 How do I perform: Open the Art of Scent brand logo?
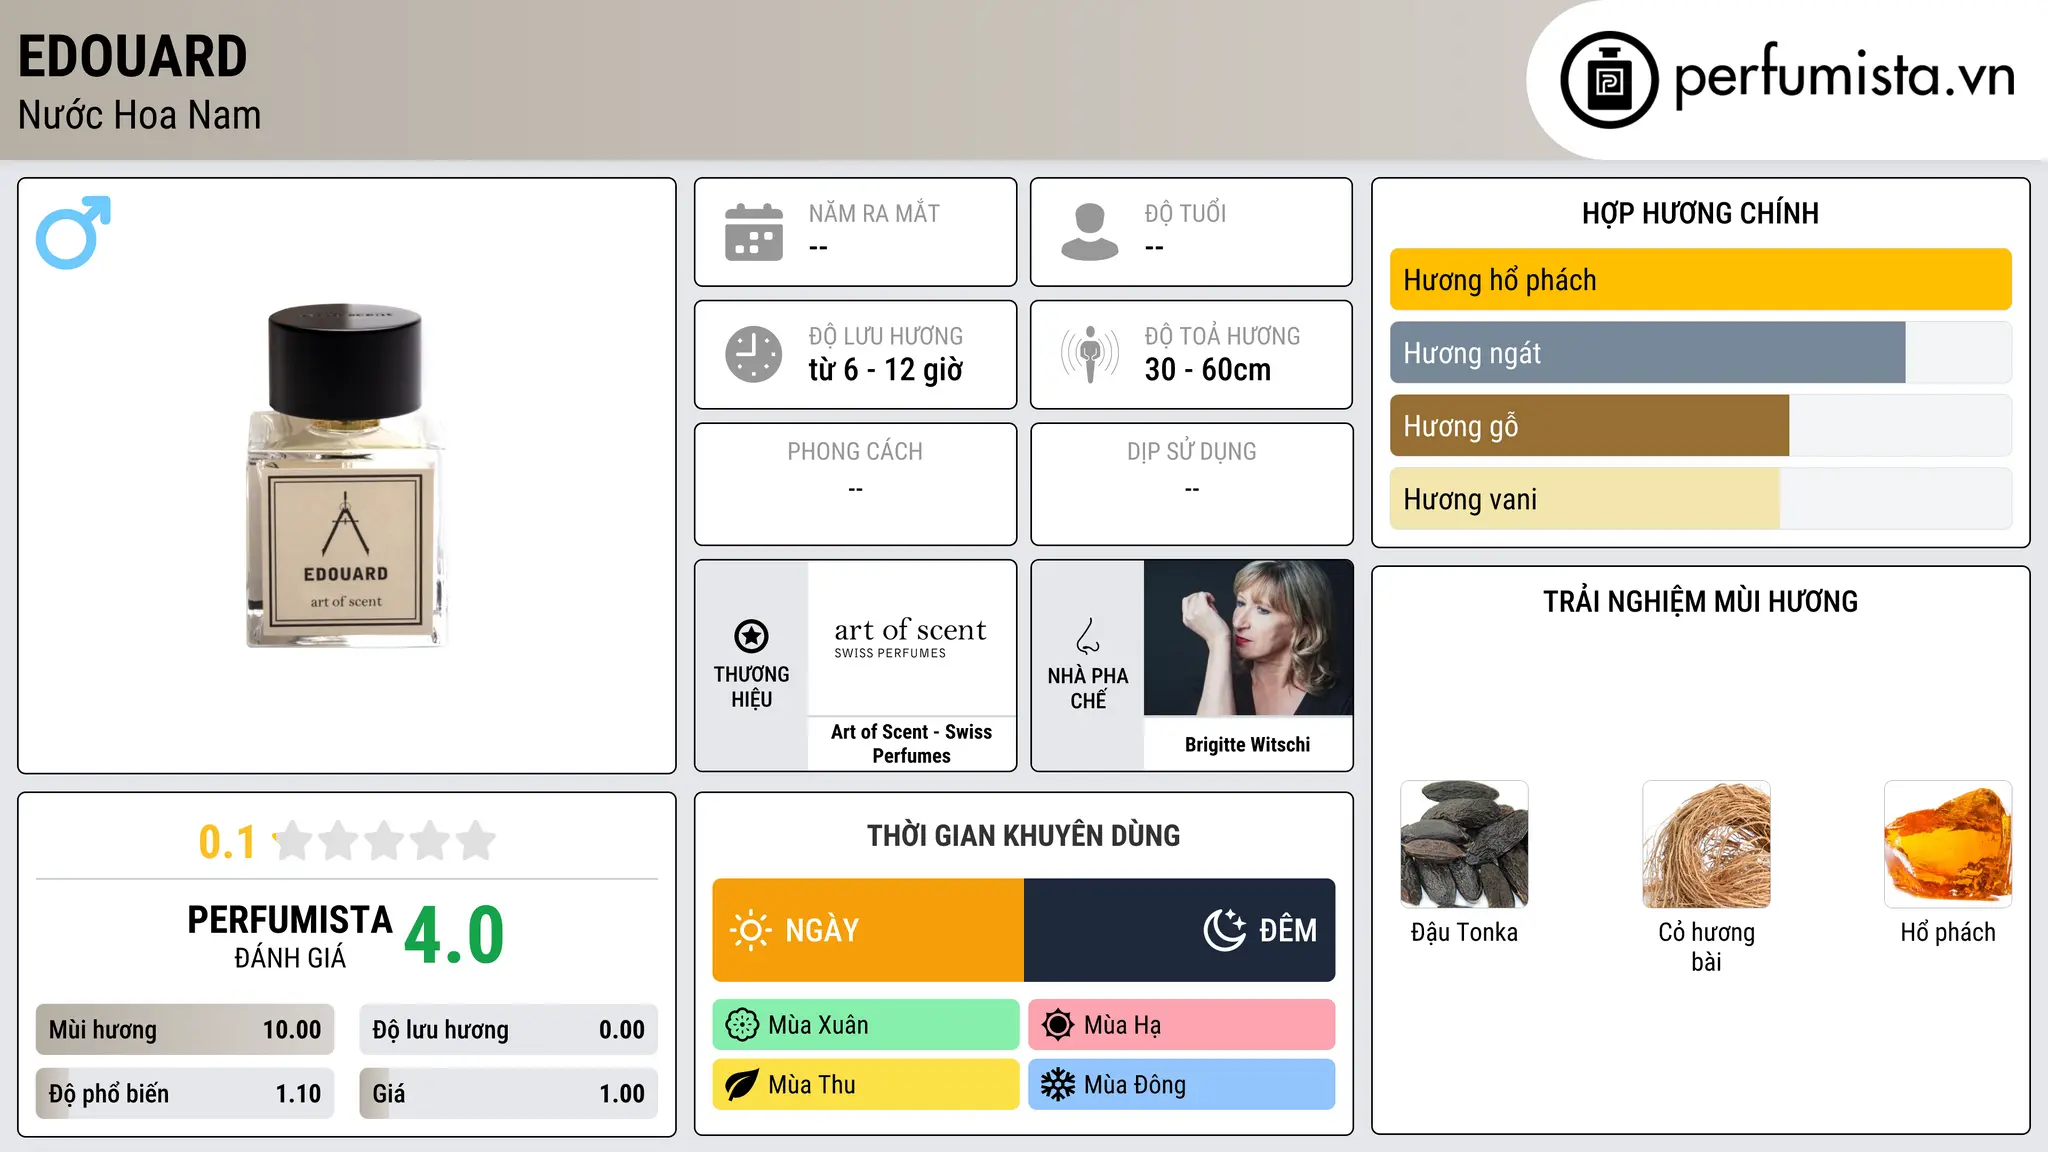point(911,638)
